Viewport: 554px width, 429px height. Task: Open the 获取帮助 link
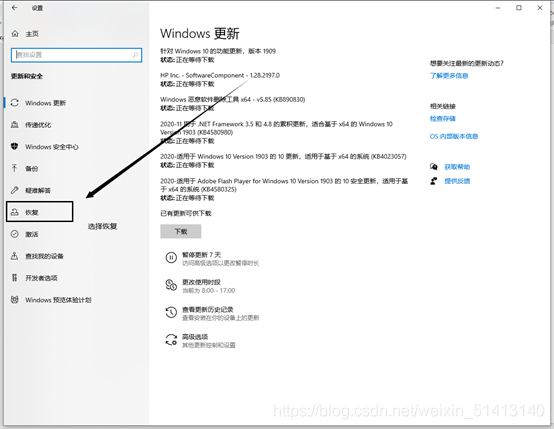click(457, 167)
